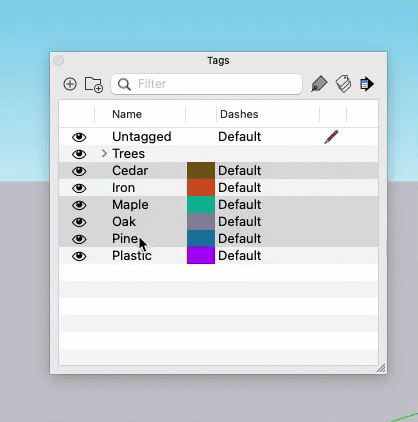Open the Untagged dashes Default dropdown
The image size is (418, 422).
click(x=239, y=137)
